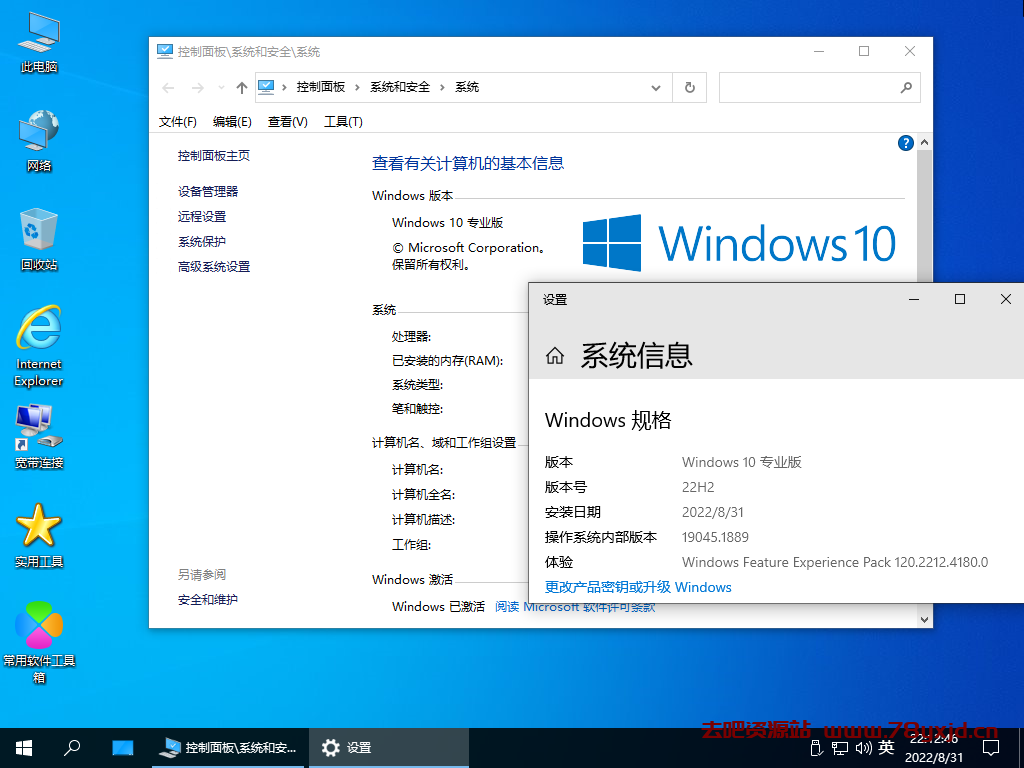Click the computer icon in address bar
Image resolution: width=1024 pixels, height=768 pixels.
266,88
